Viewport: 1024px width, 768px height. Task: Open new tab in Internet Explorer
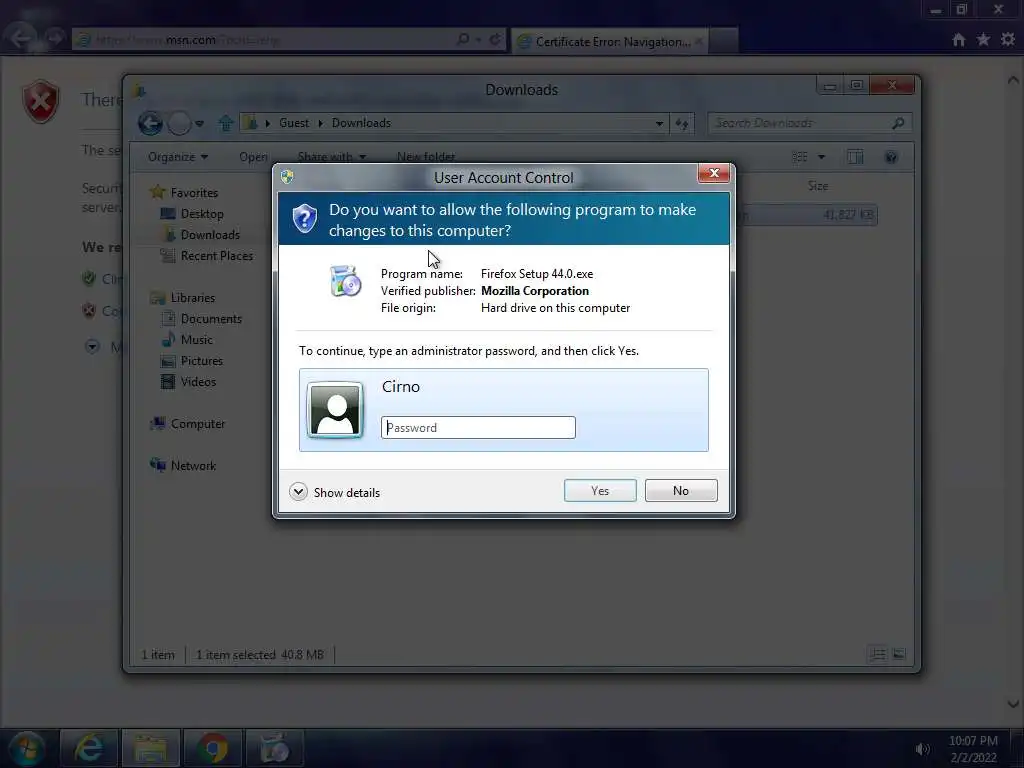[724, 41]
